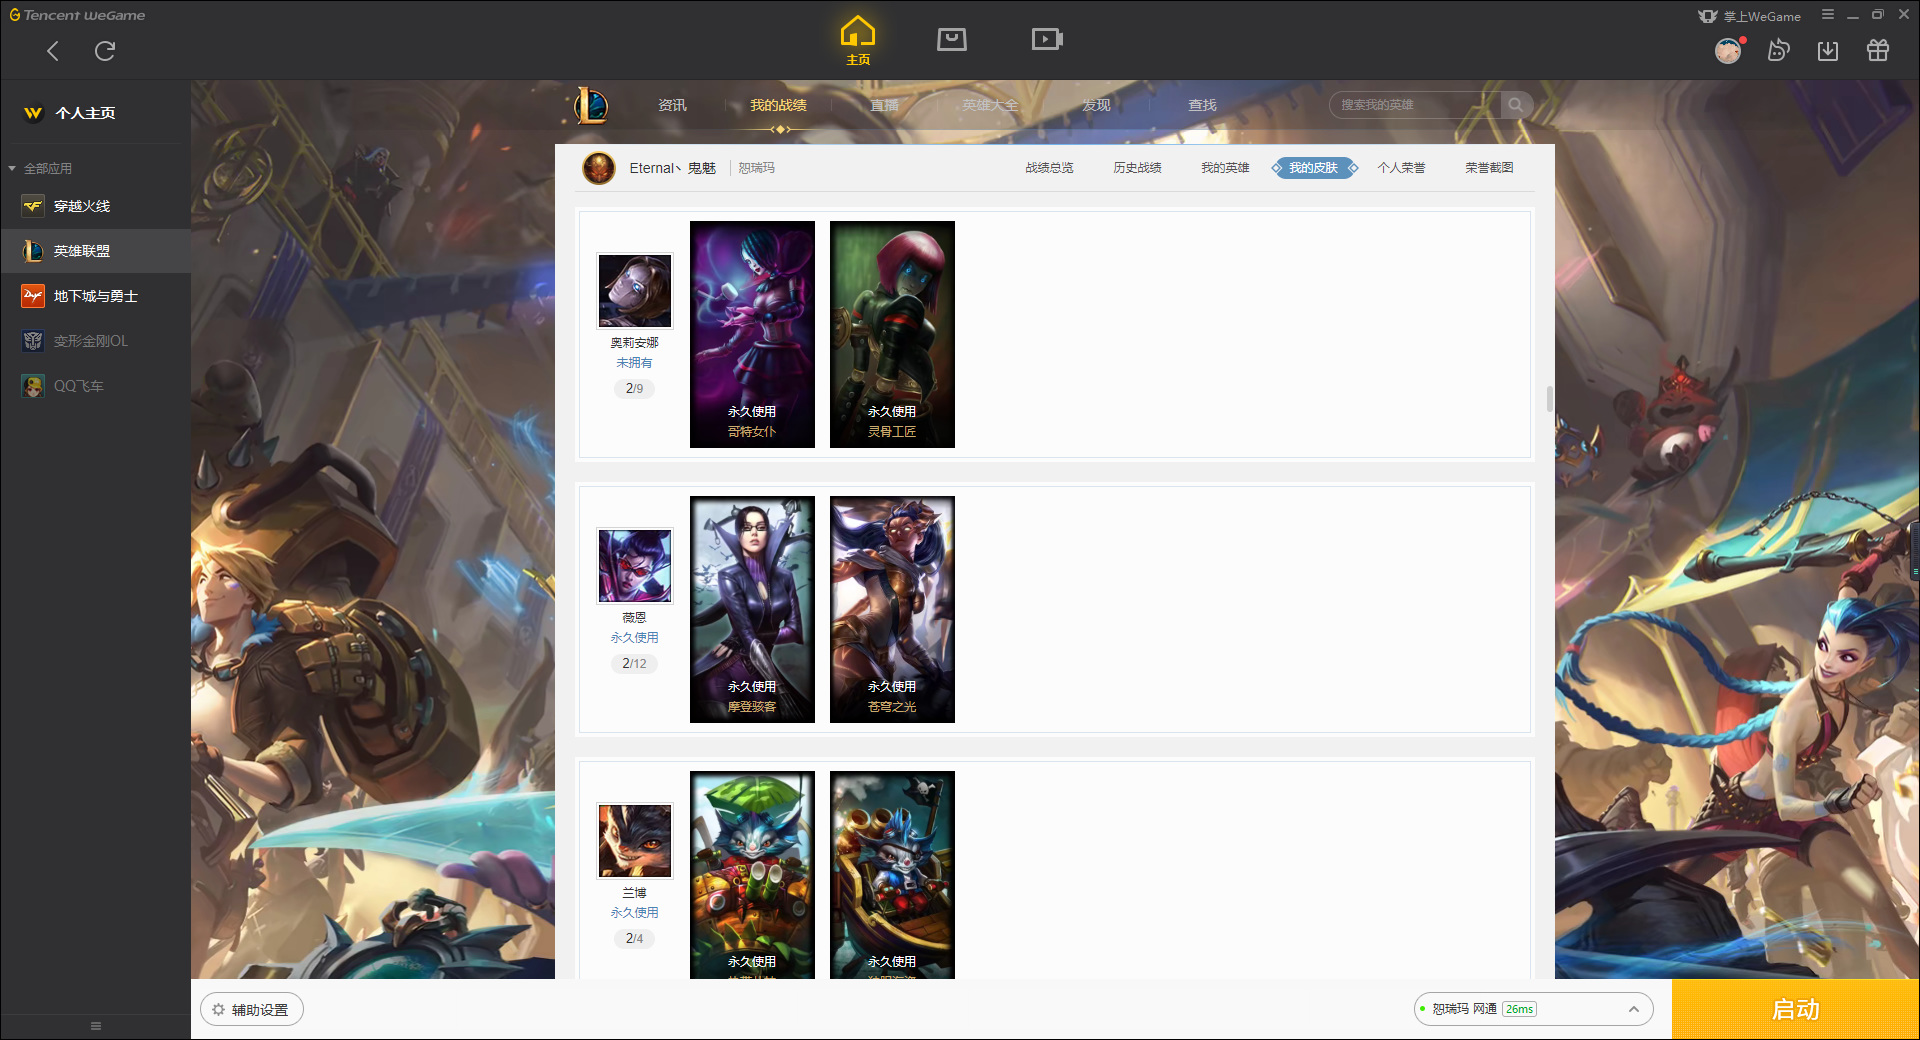Click the 变形金刚OL game icon
The width and height of the screenshot is (1920, 1040).
(33, 341)
